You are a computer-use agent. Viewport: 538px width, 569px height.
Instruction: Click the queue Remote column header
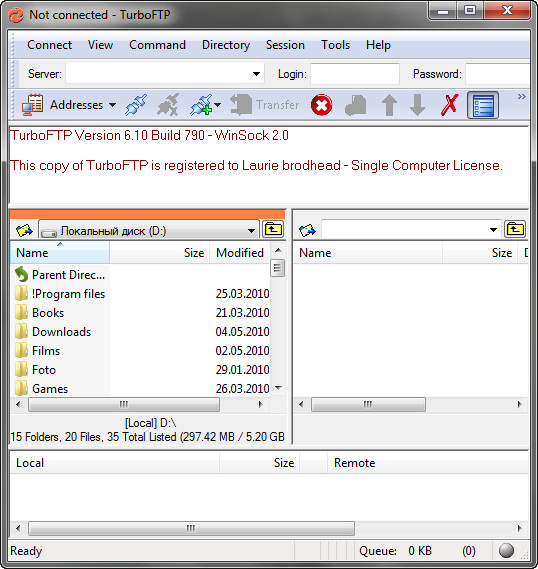[x=428, y=463]
